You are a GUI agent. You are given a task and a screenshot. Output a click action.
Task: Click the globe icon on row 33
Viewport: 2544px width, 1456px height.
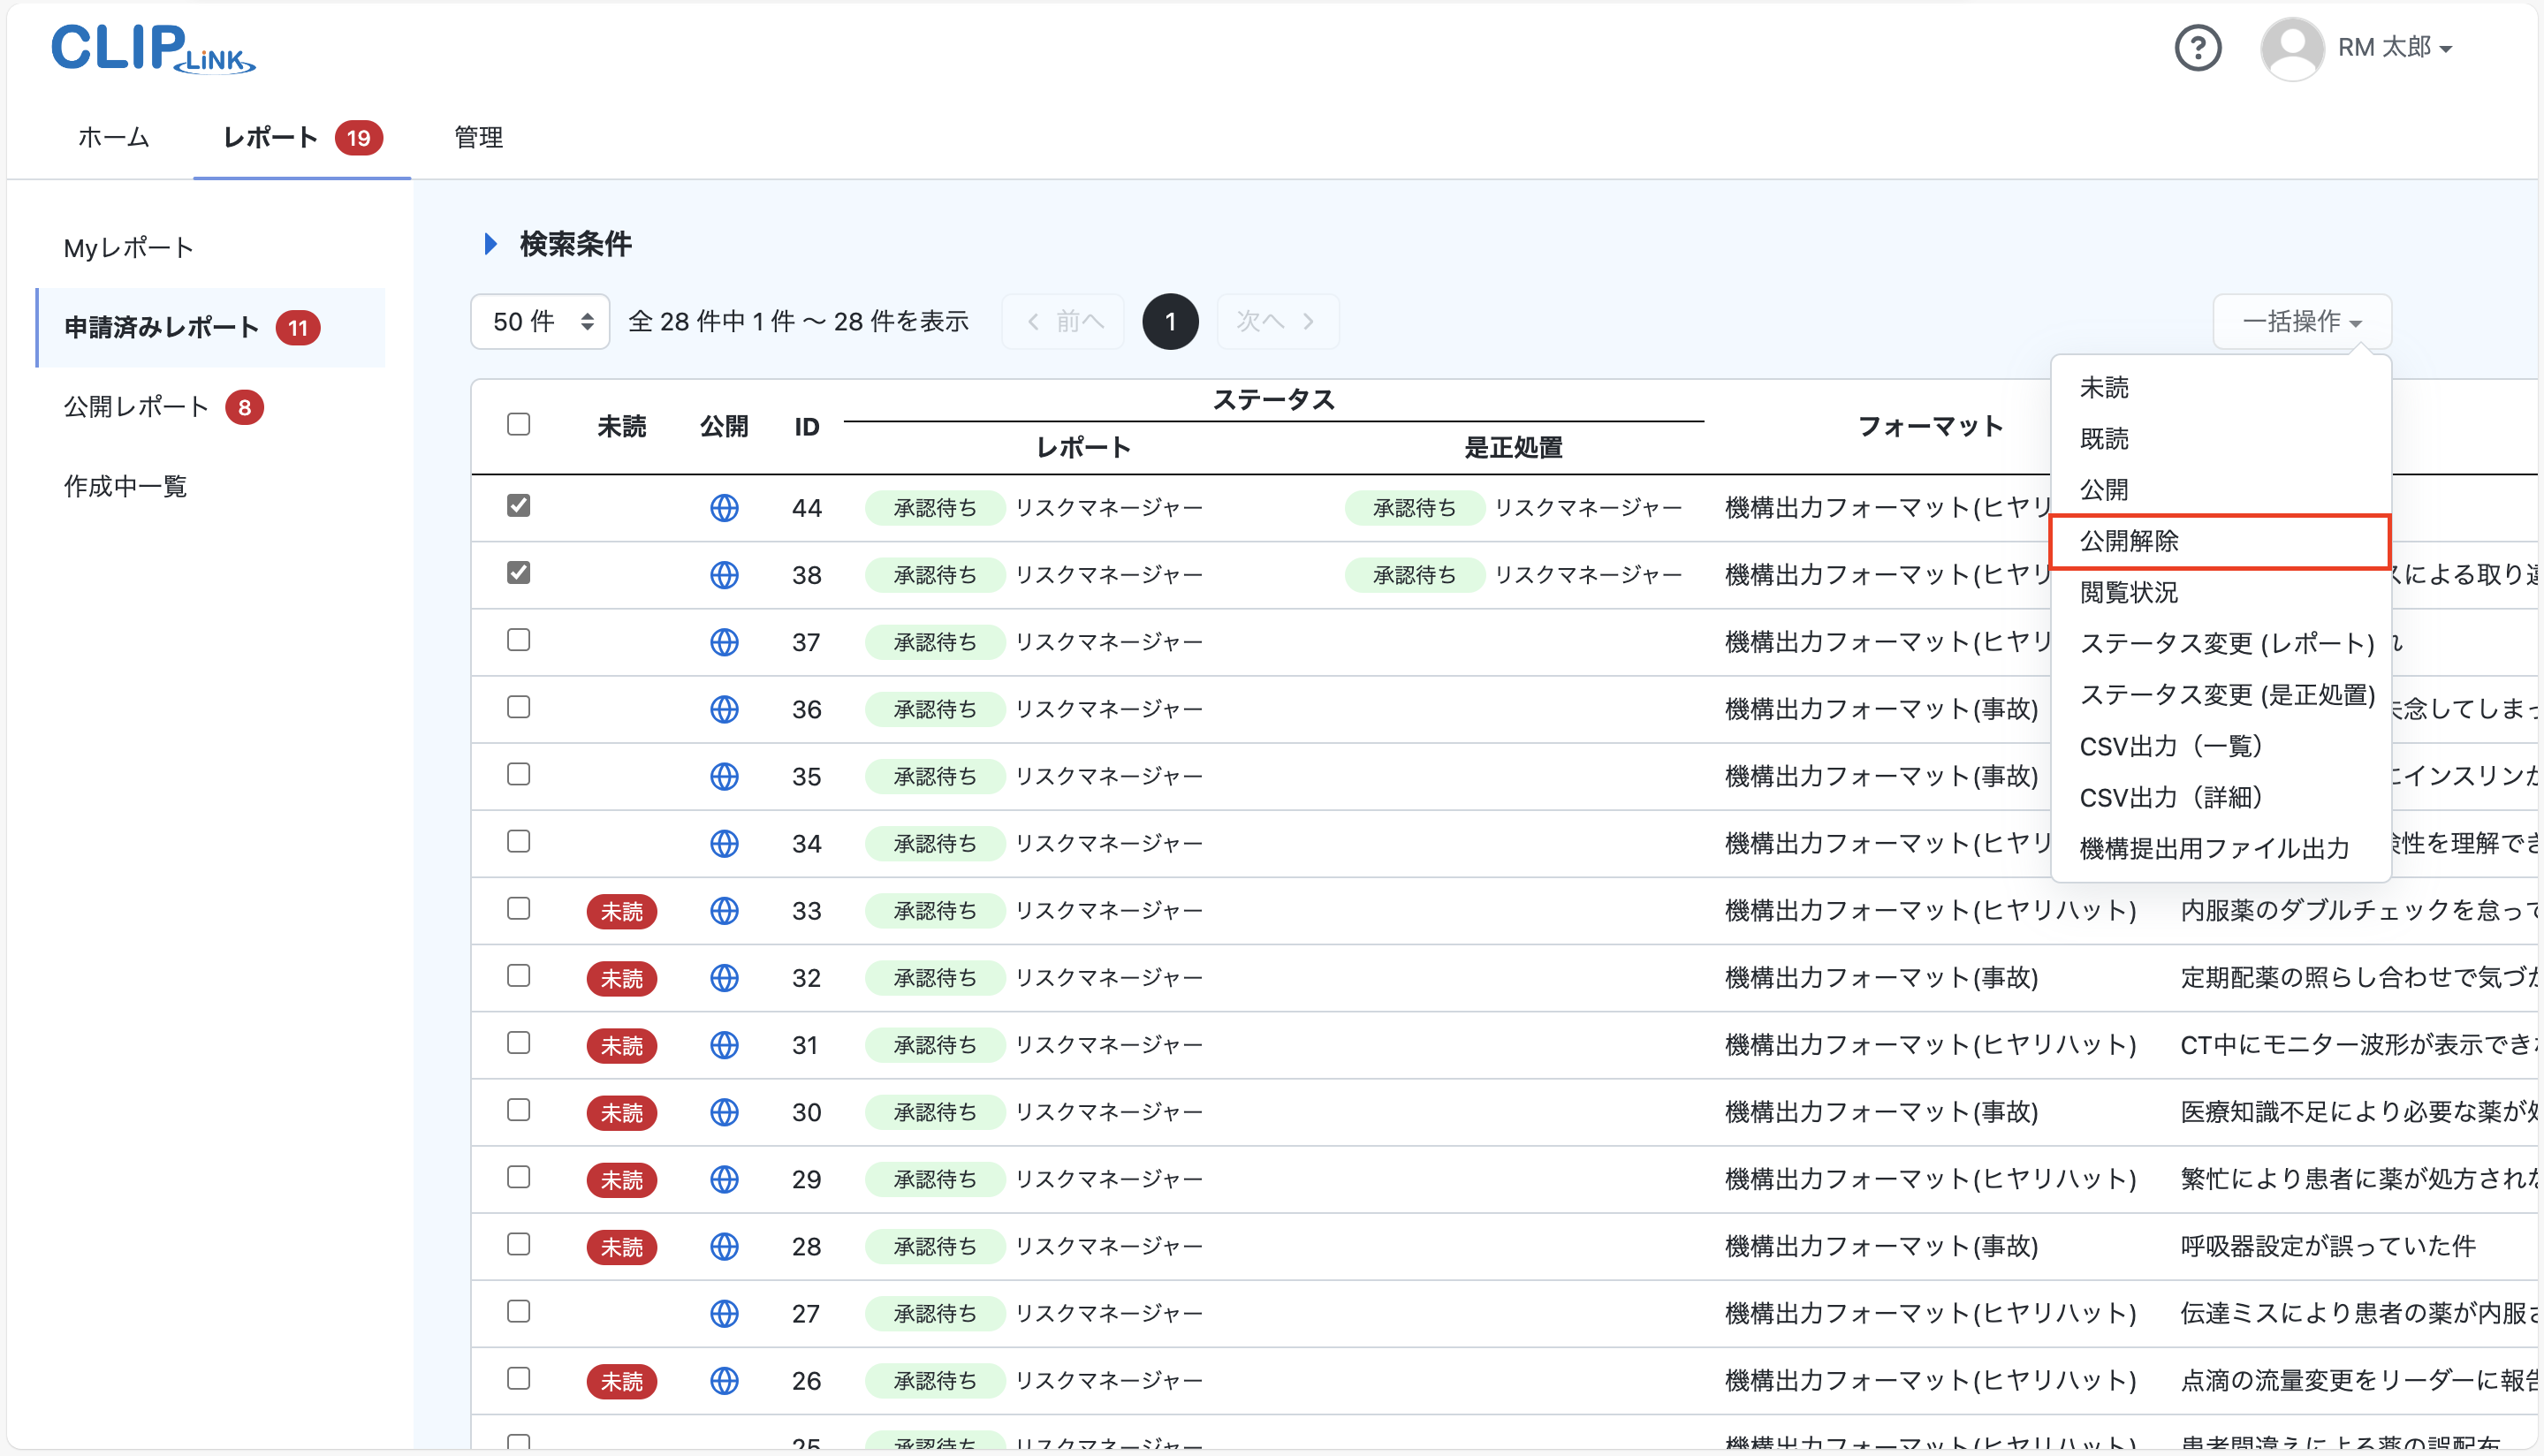(x=724, y=910)
